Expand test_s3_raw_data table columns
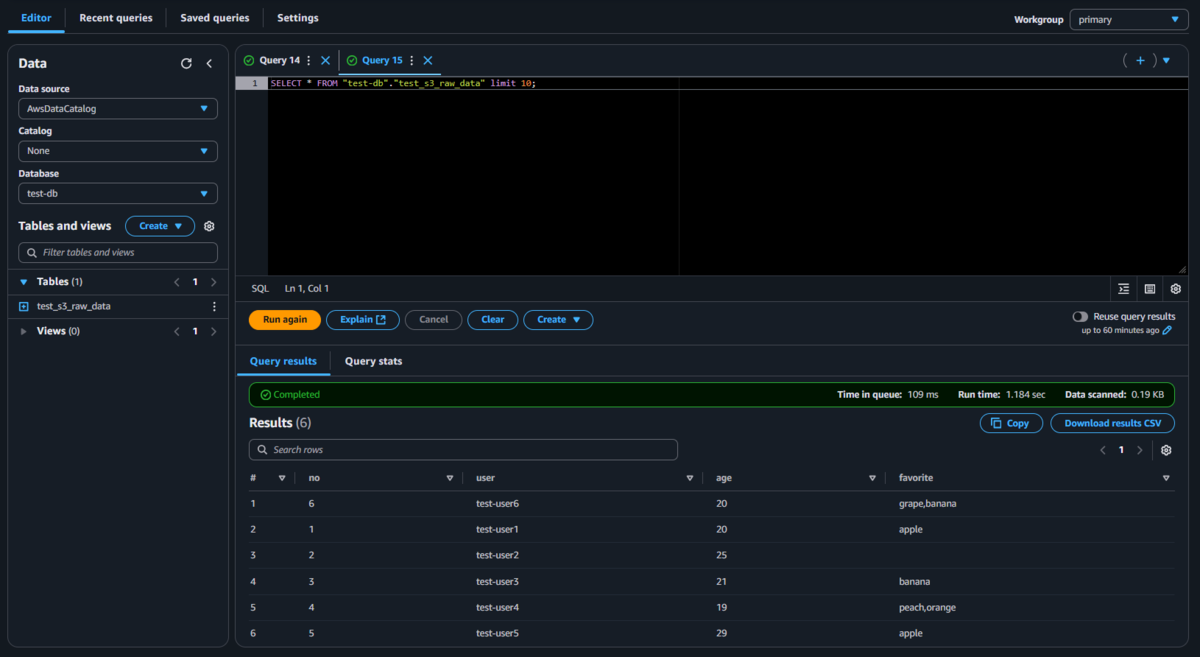This screenshot has height=657, width=1200. coord(24,306)
